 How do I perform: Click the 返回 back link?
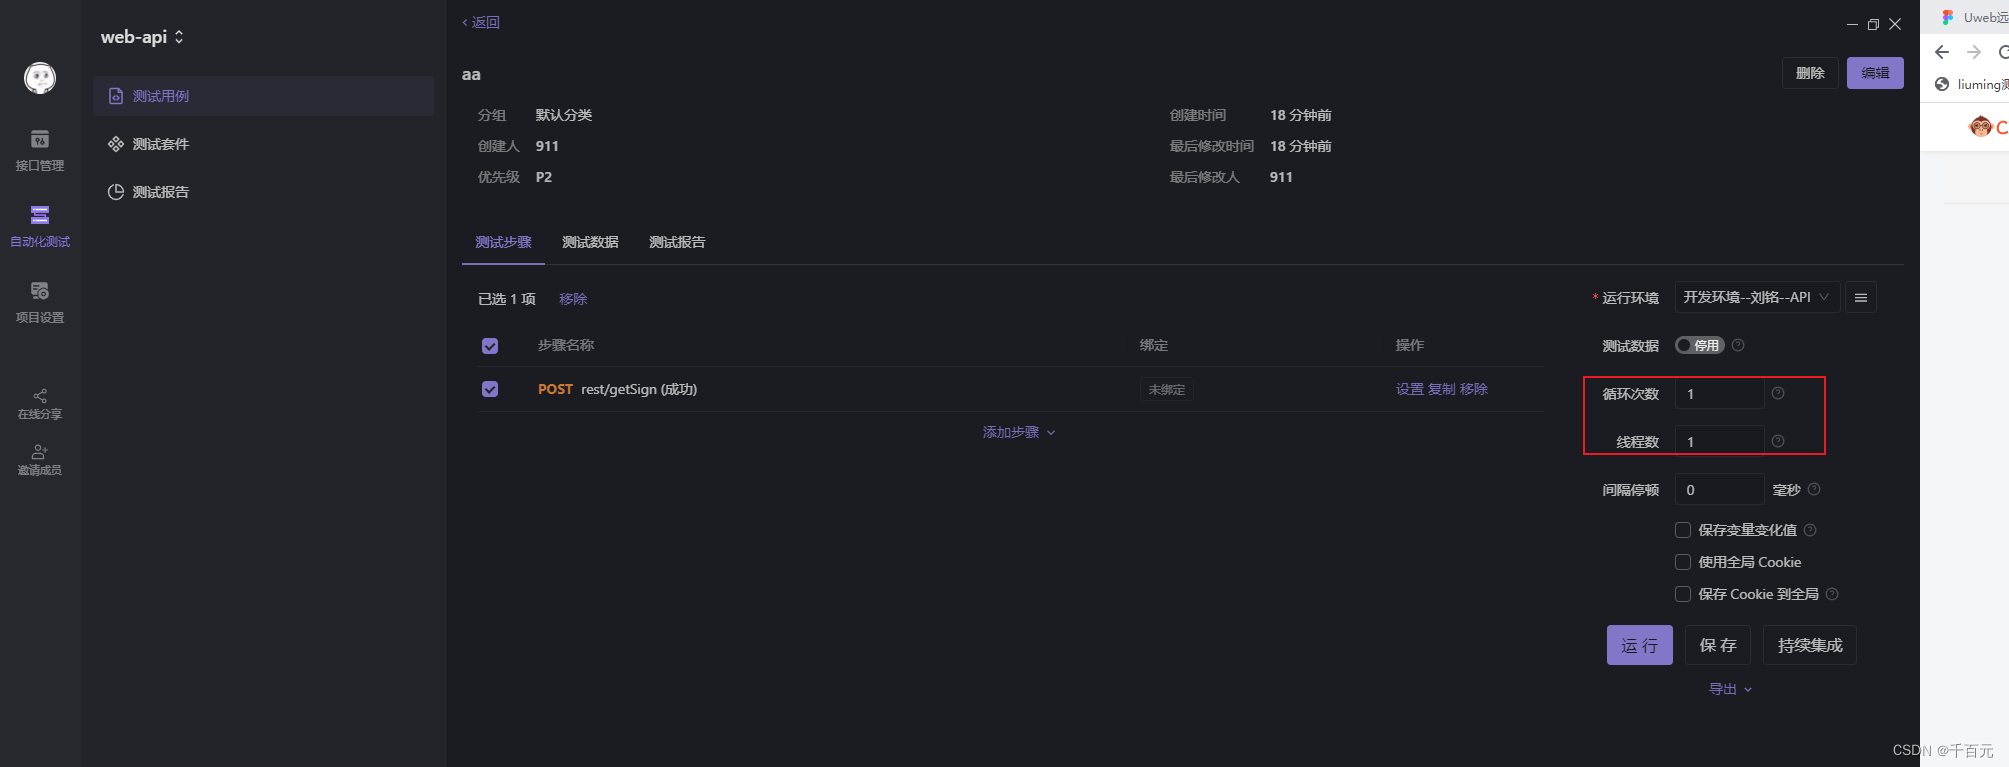tap(481, 22)
